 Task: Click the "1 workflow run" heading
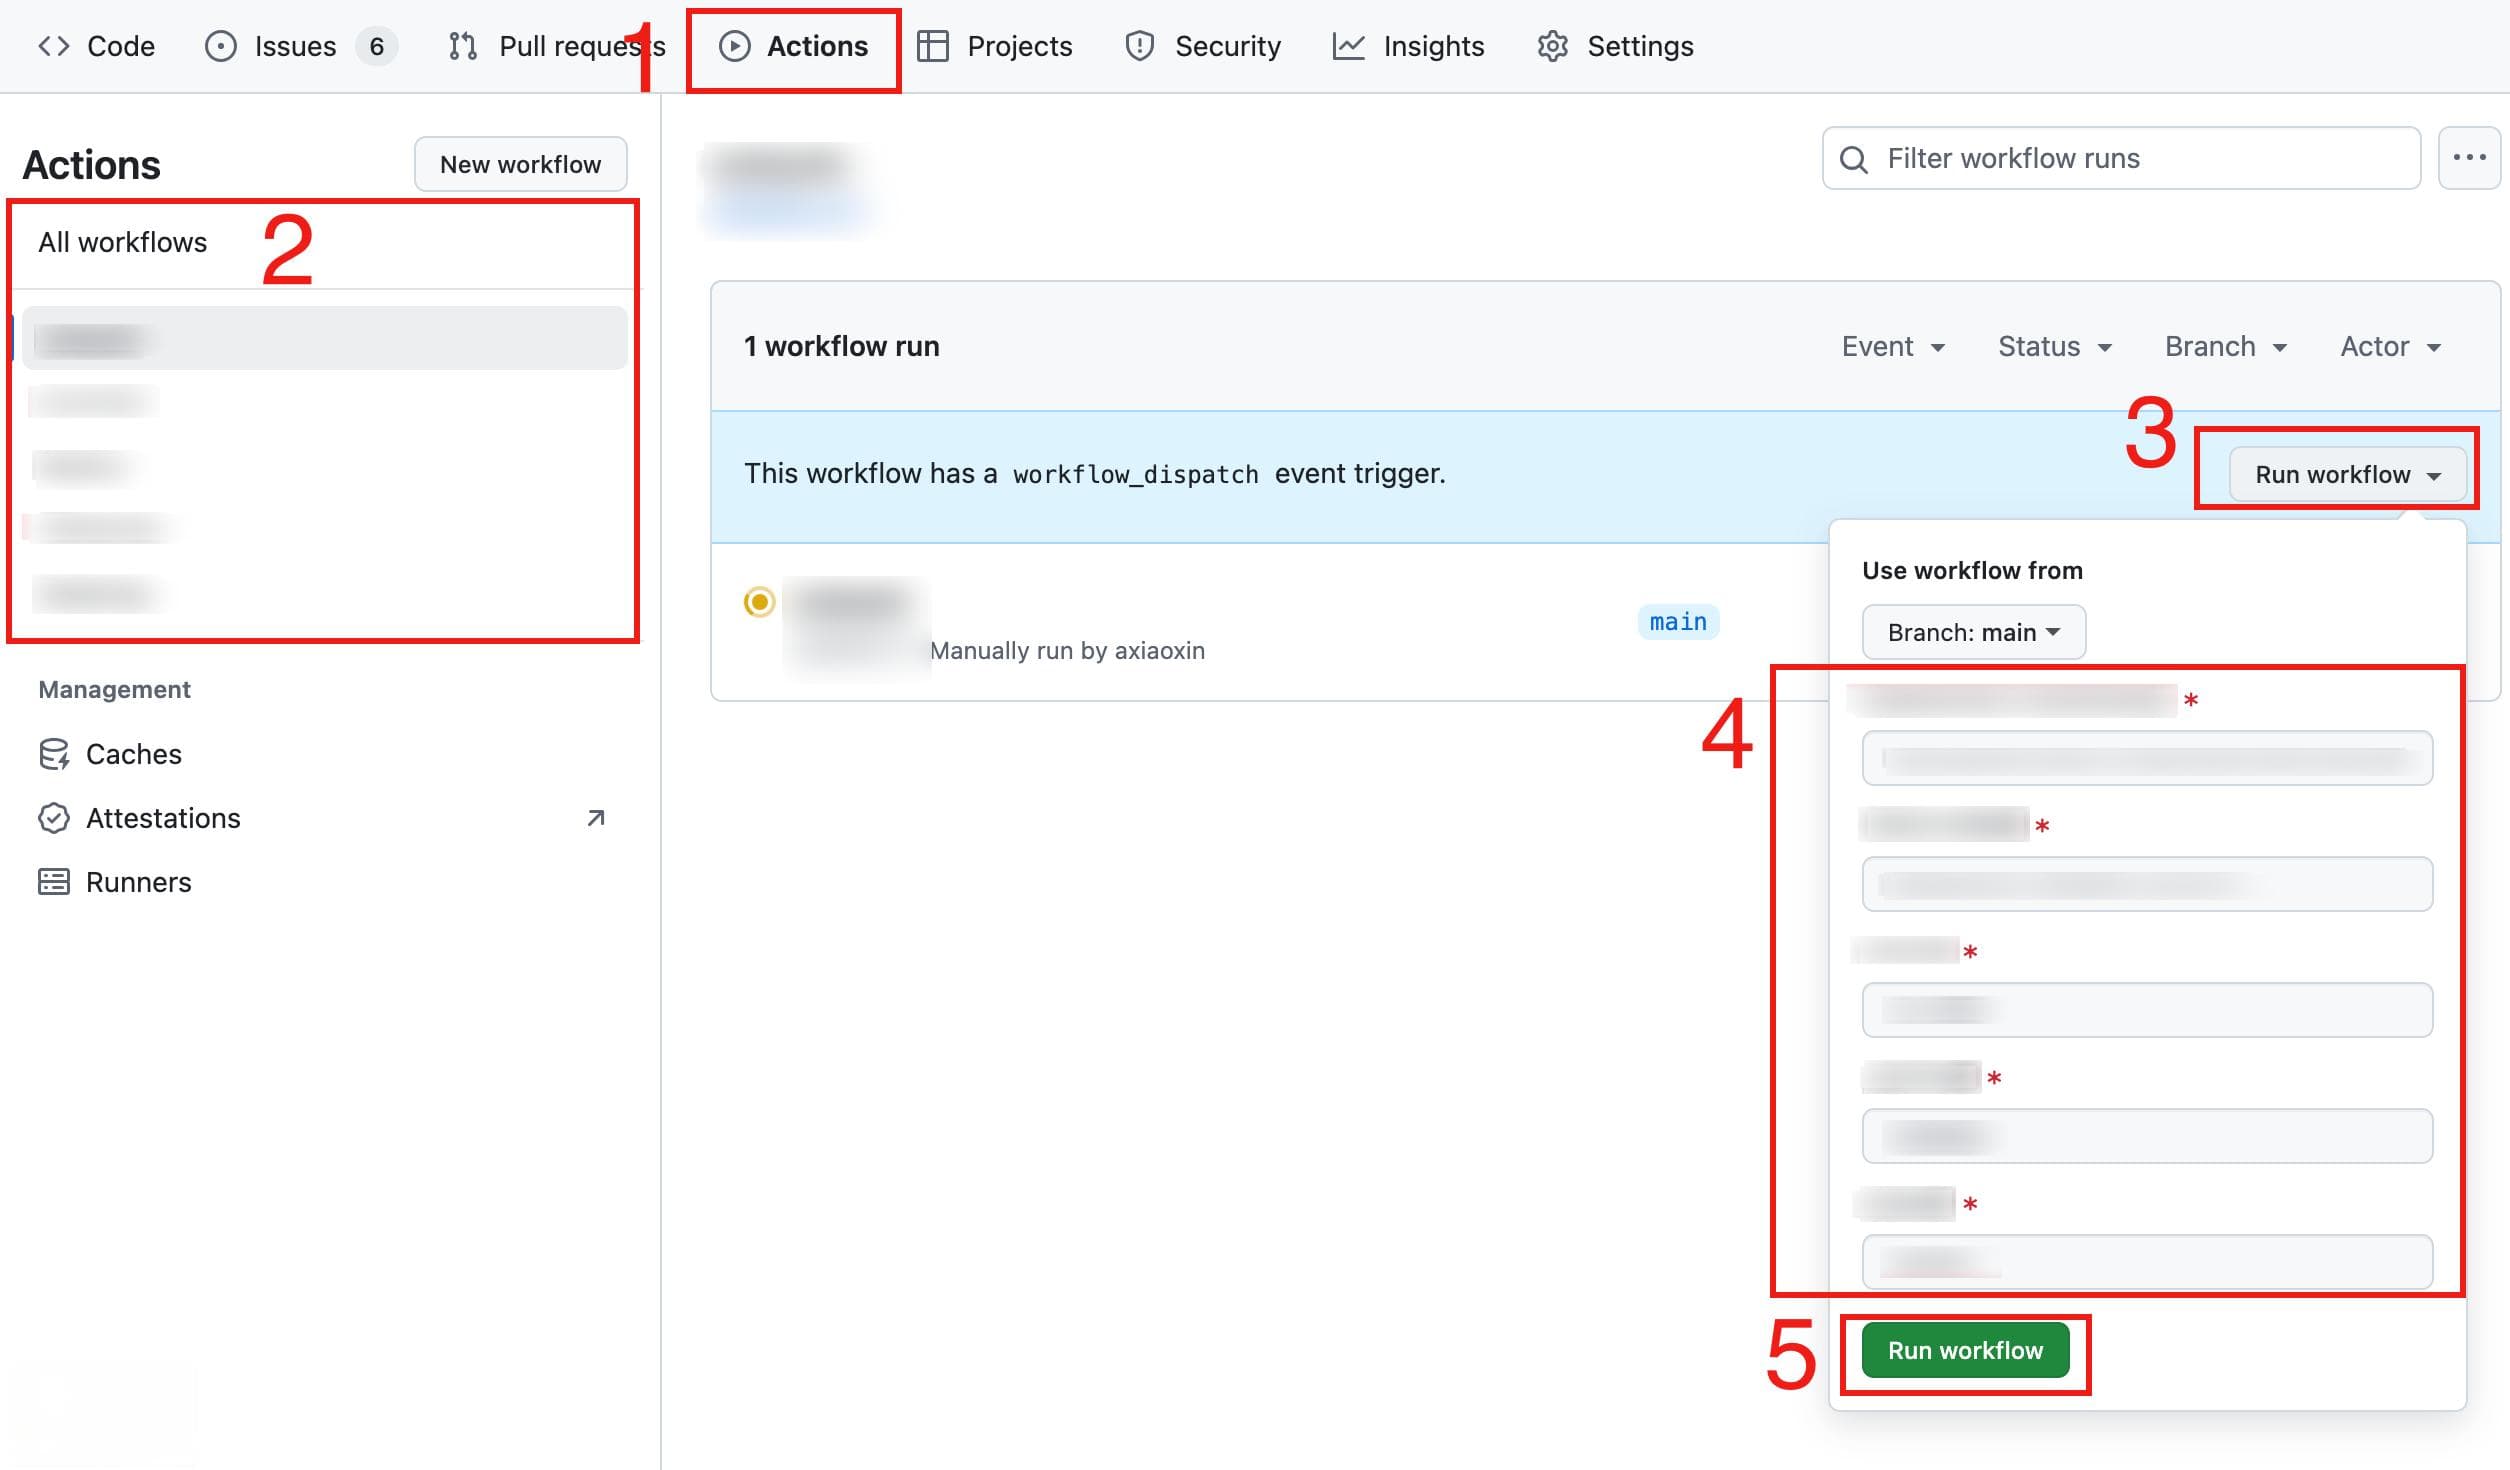841,346
